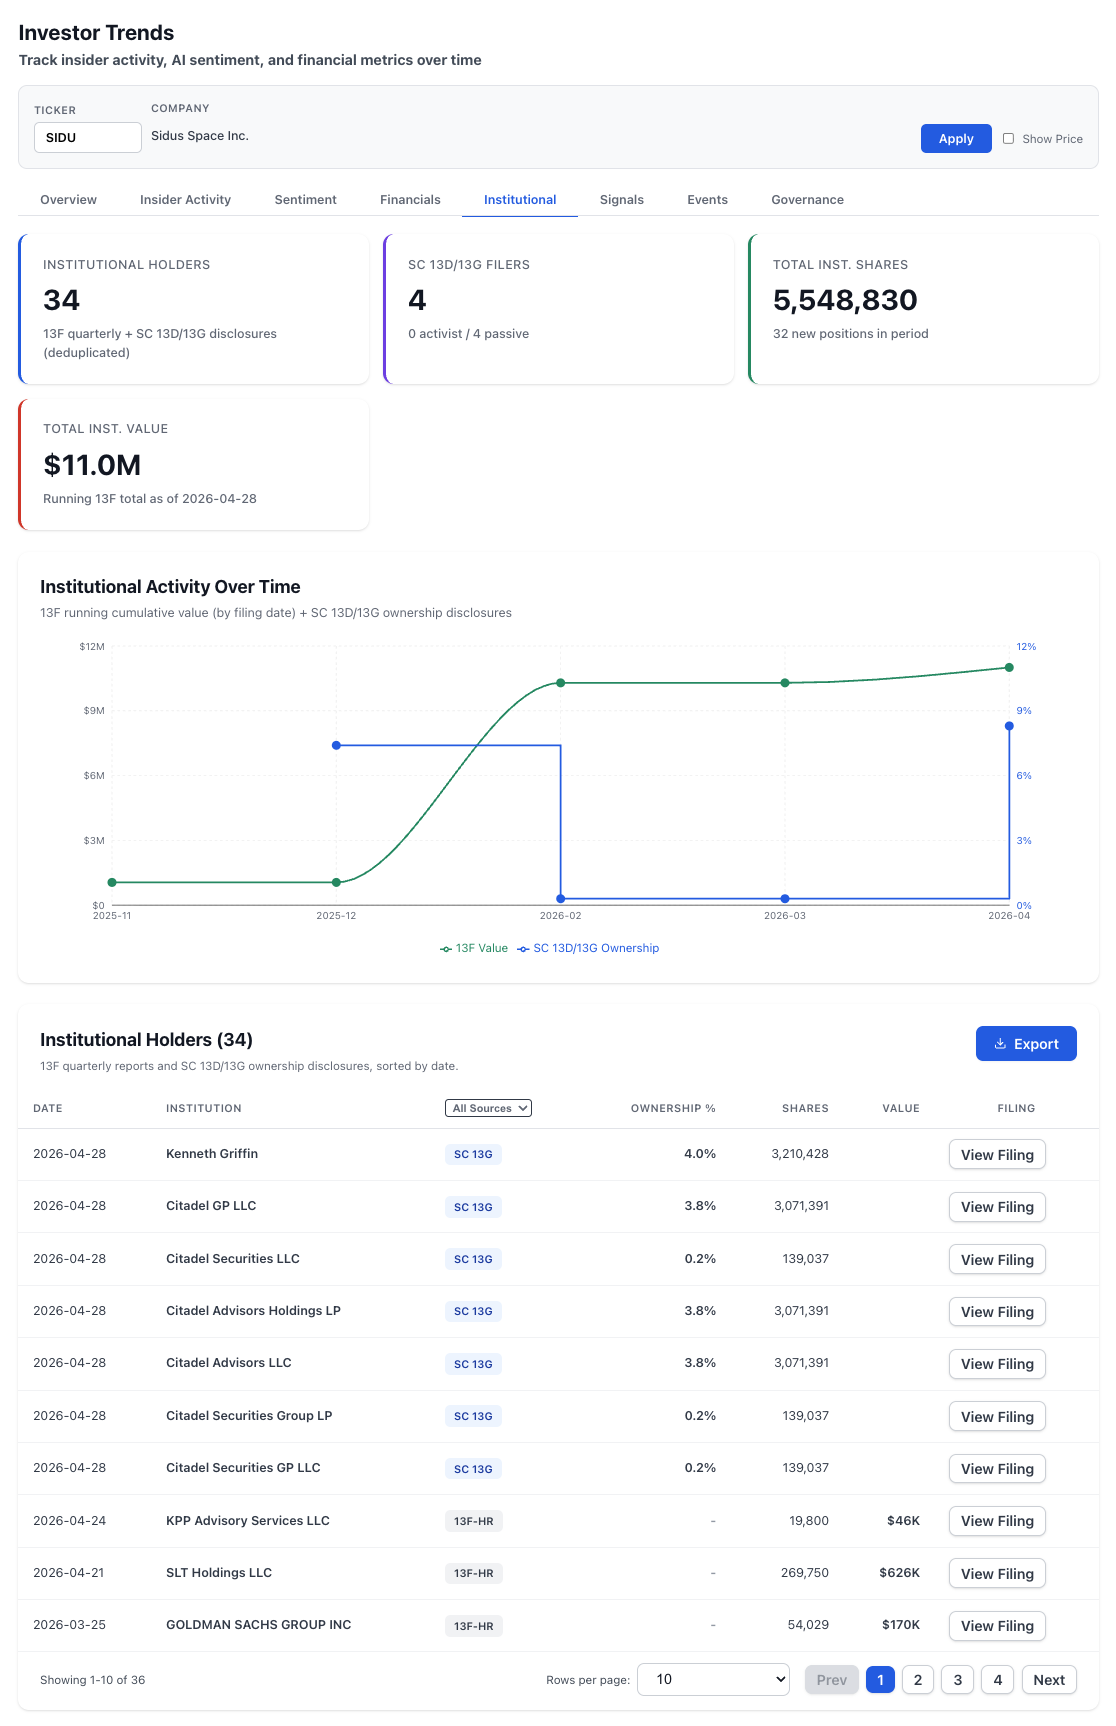Screen dimensions: 1116x1726
Task: Click the Apply button
Action: coord(955,139)
